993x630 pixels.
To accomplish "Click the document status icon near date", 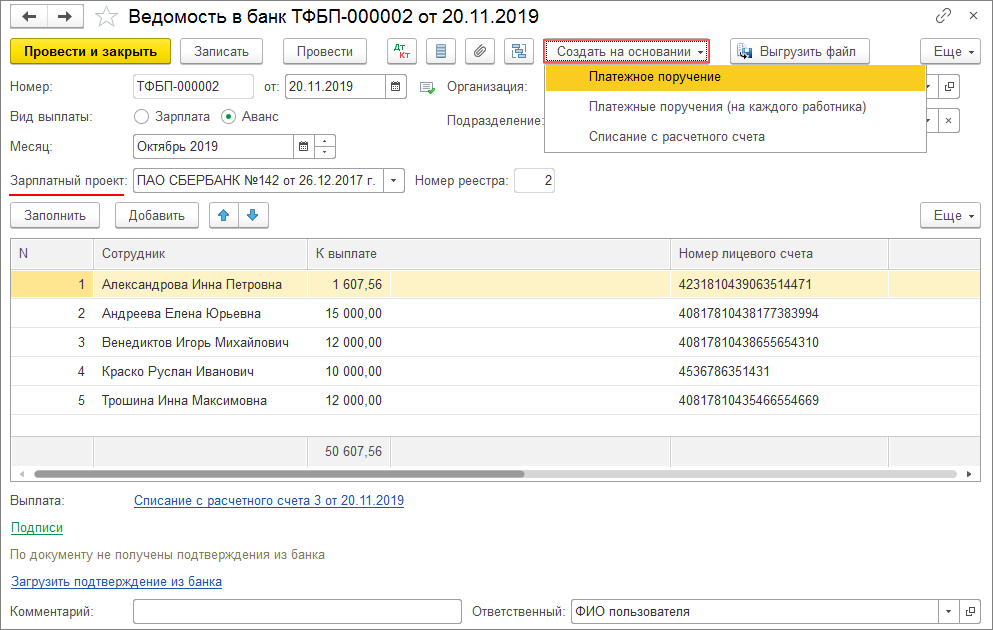I will (x=427, y=87).
